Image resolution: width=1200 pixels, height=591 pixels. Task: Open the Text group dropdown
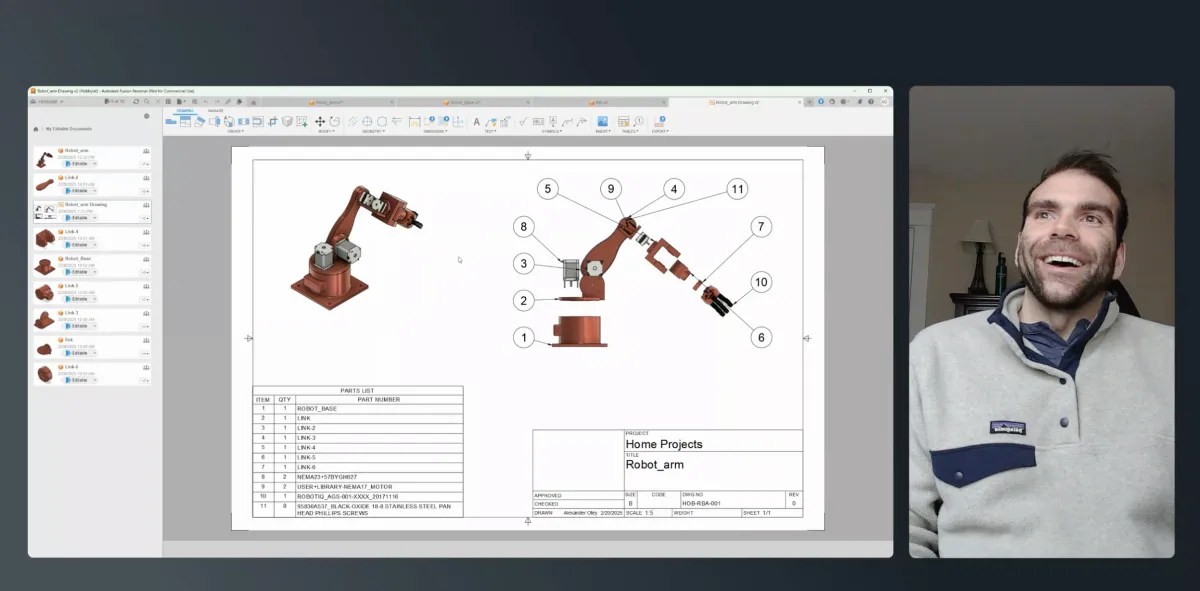(490, 131)
